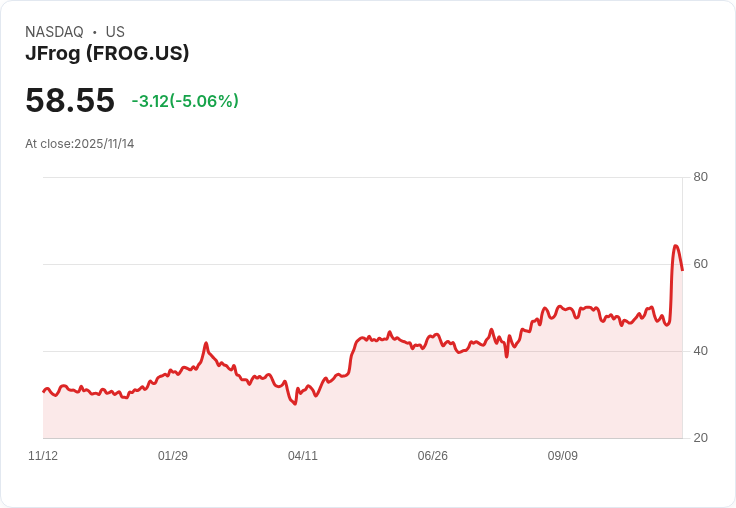Screen dimensions: 736x508
Task: Click the February spike on the price line
Action: 206,343
